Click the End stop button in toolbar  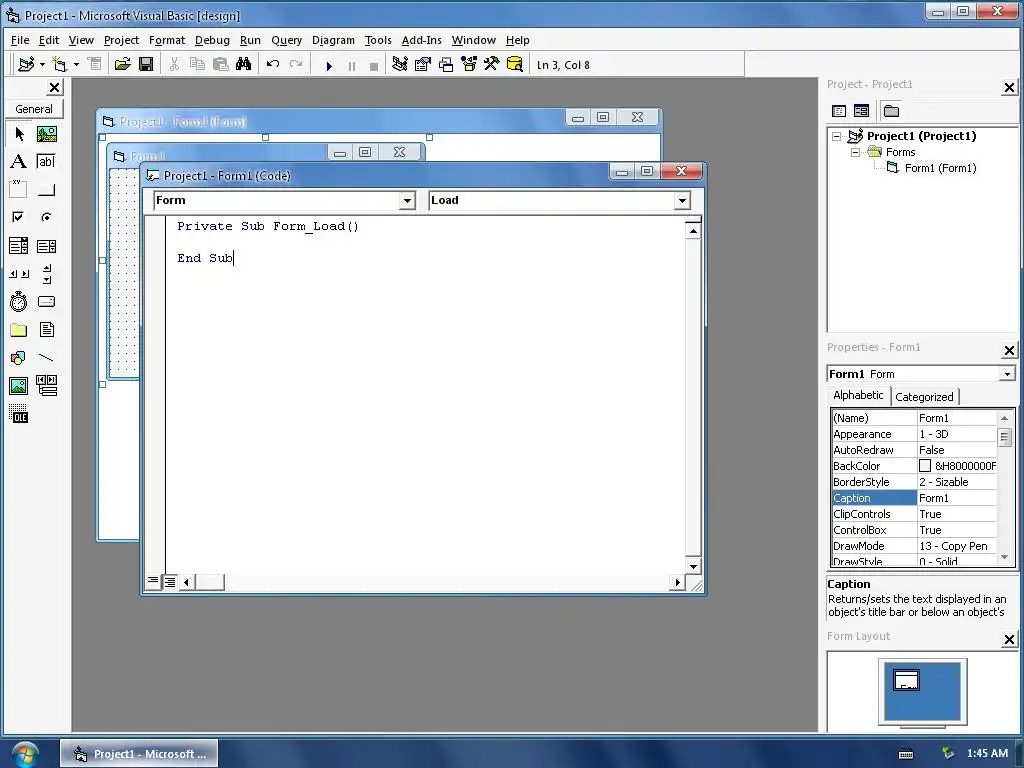[374, 65]
